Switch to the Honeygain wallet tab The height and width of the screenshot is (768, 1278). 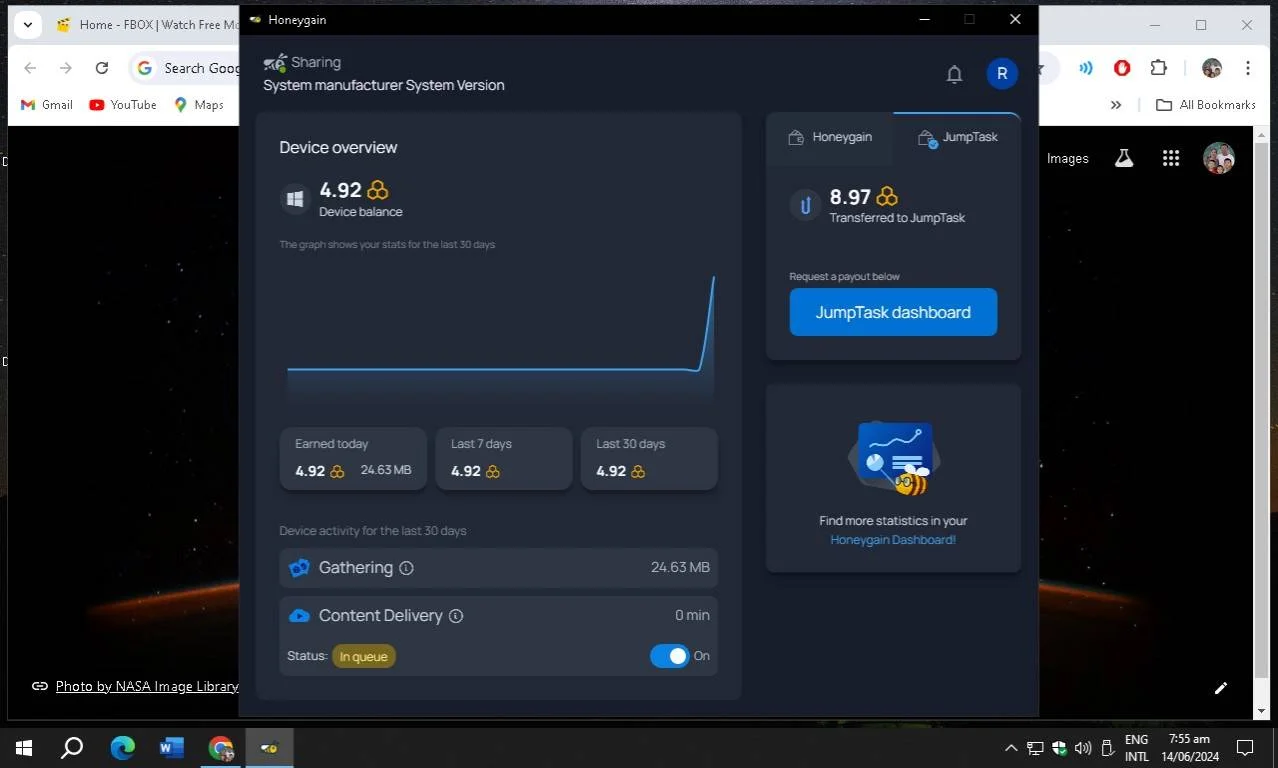click(830, 137)
